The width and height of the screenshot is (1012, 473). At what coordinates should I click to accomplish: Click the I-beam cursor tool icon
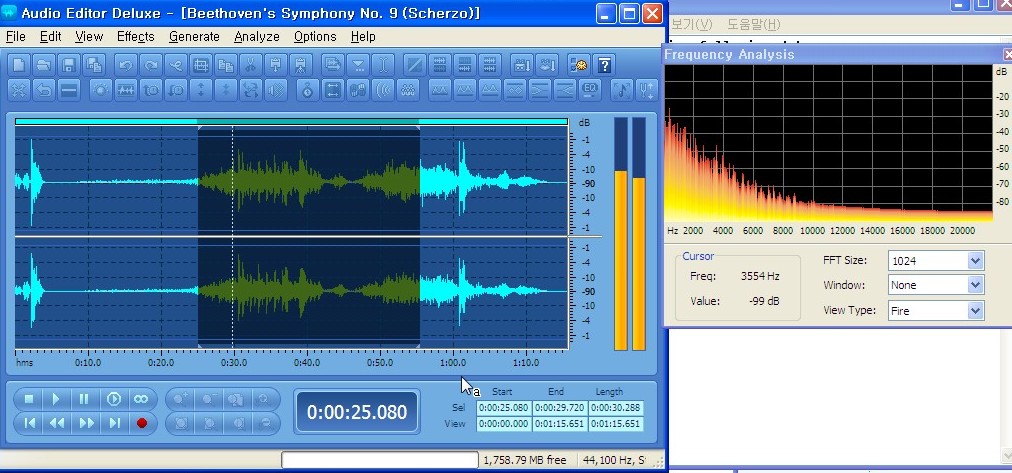click(x=383, y=65)
